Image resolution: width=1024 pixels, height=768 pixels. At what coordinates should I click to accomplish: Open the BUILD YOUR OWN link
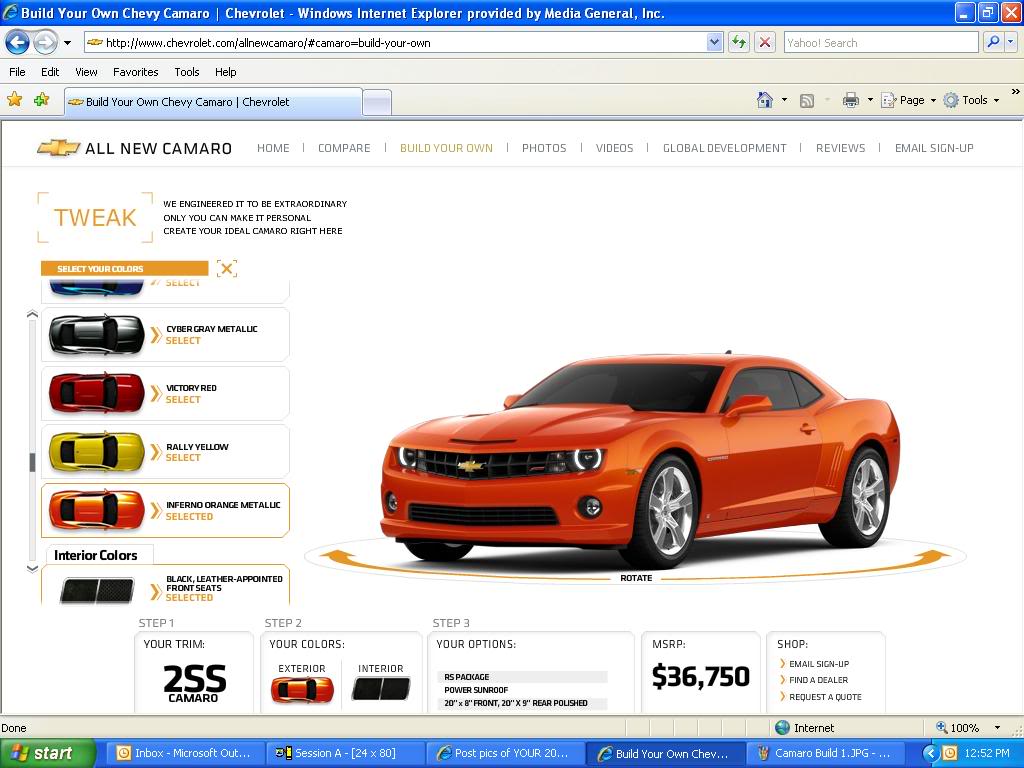(446, 148)
